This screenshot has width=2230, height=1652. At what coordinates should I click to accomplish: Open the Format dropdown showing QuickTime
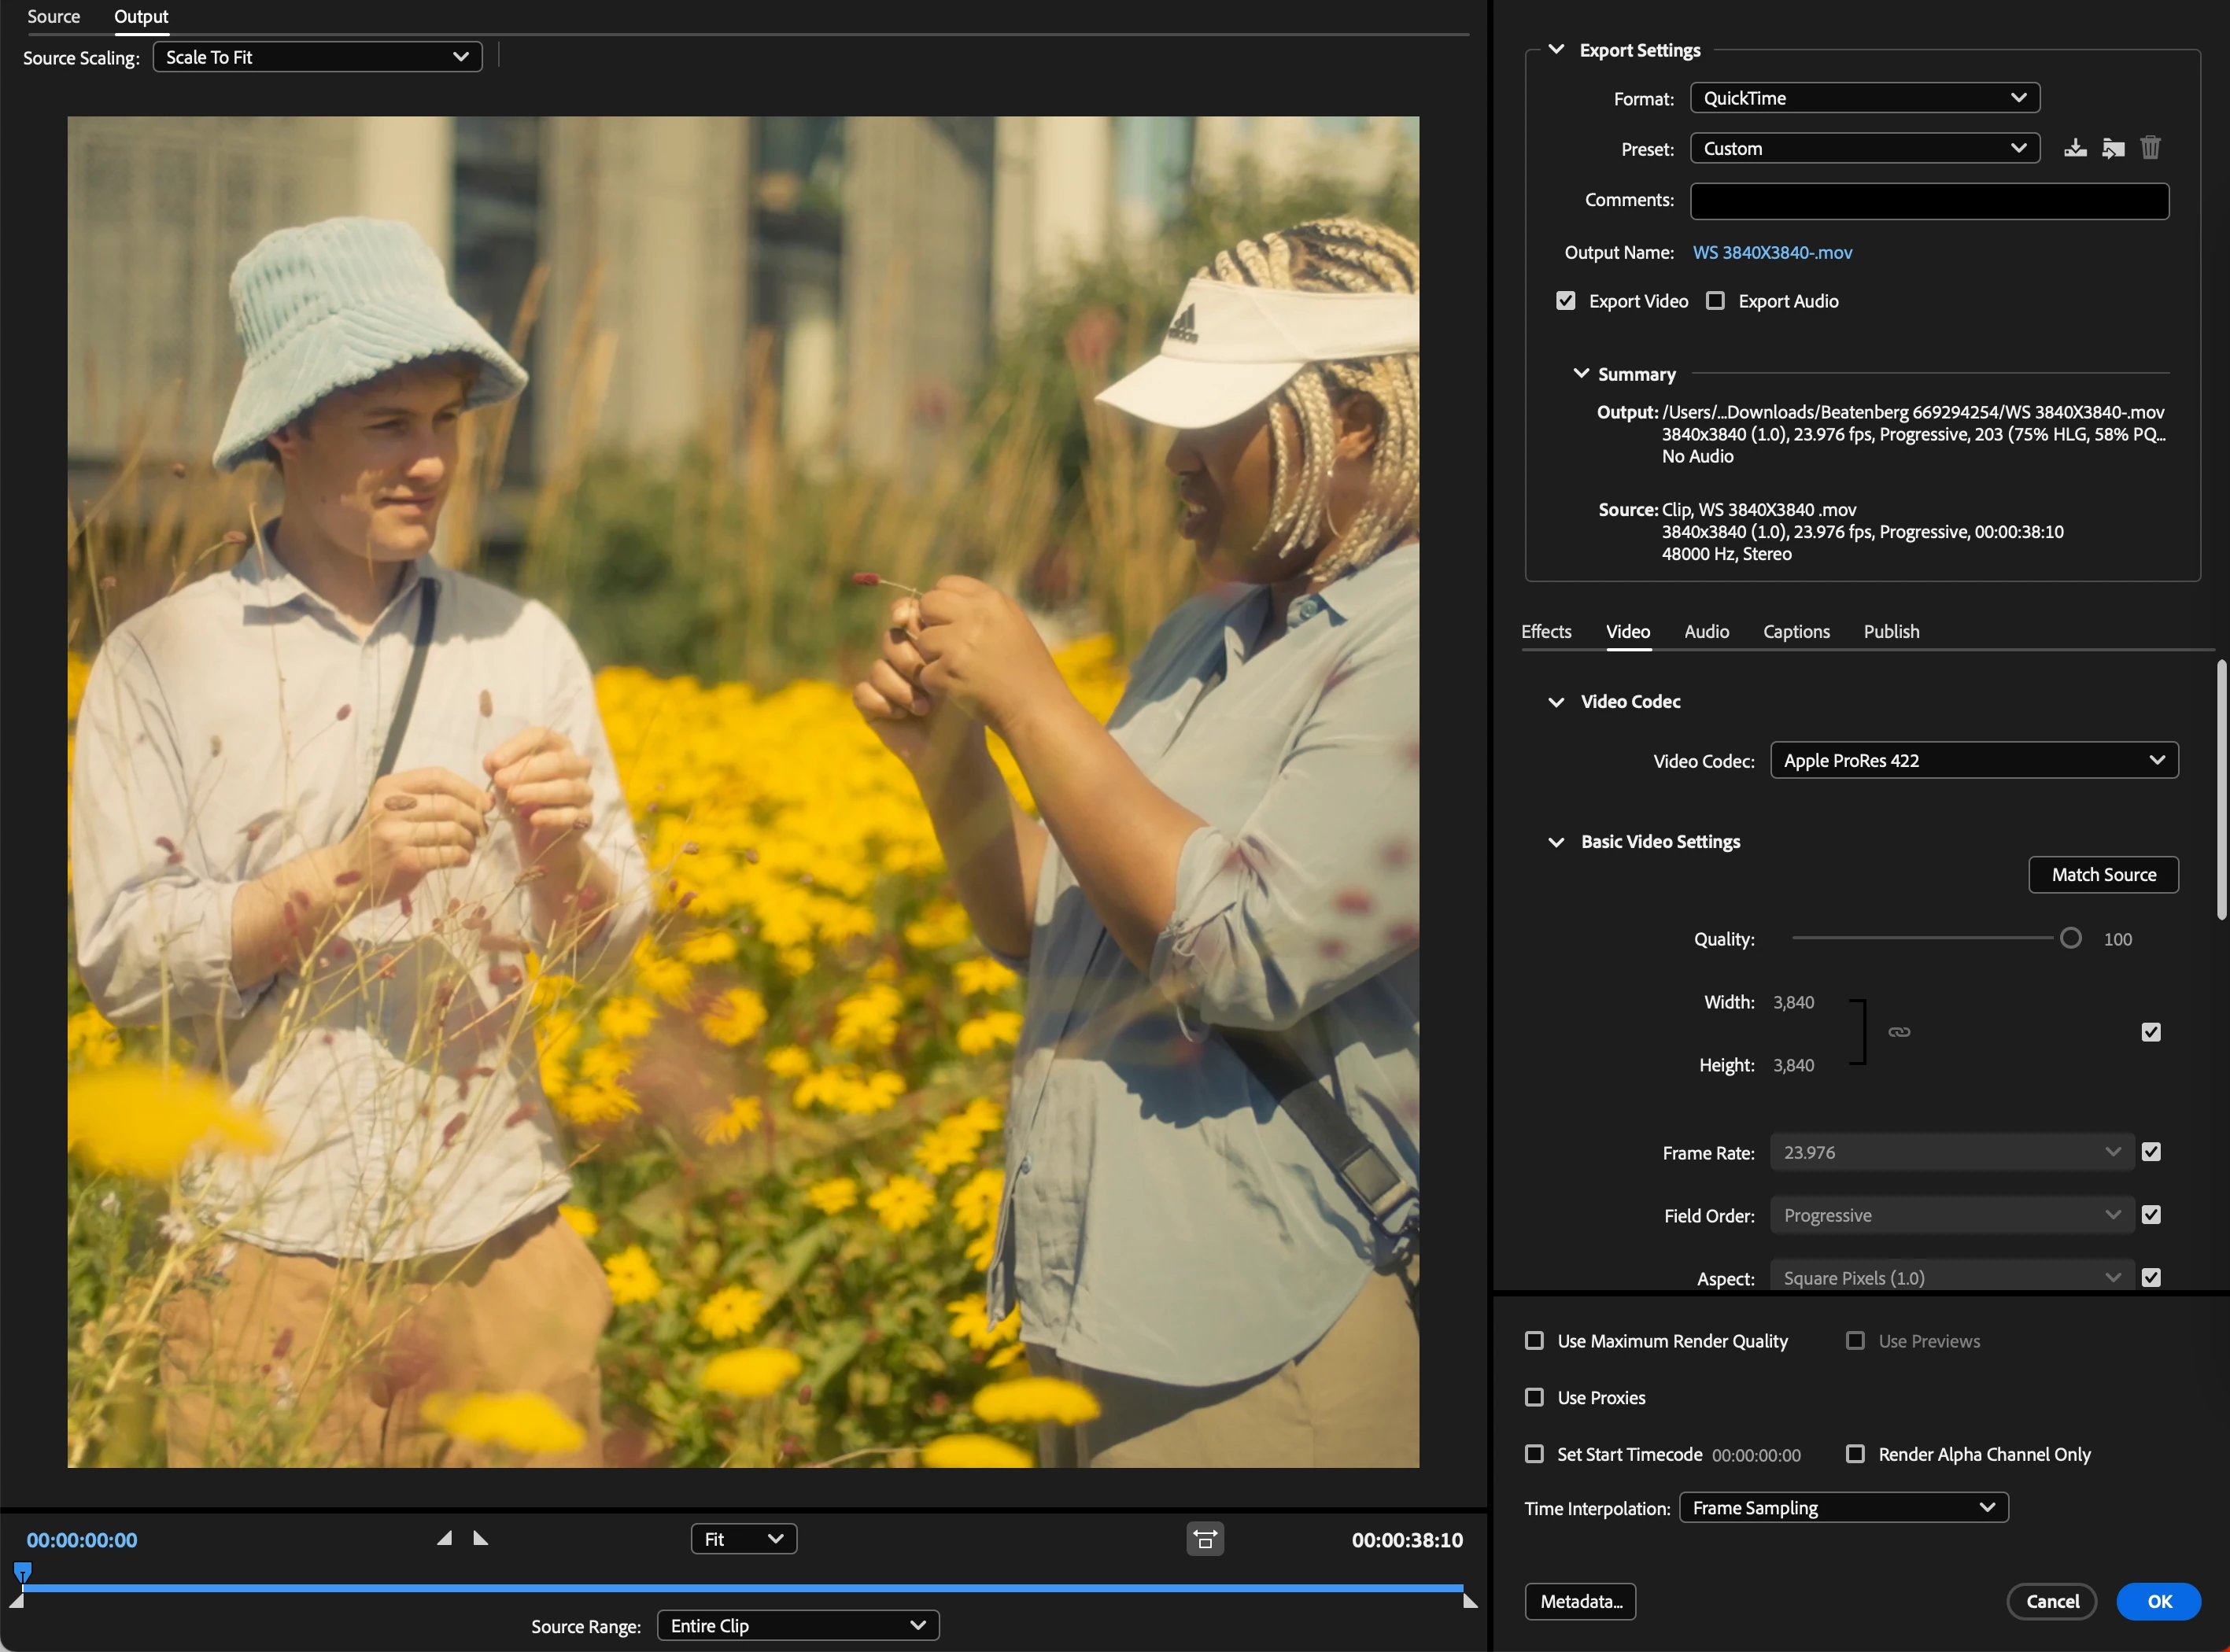point(1864,98)
